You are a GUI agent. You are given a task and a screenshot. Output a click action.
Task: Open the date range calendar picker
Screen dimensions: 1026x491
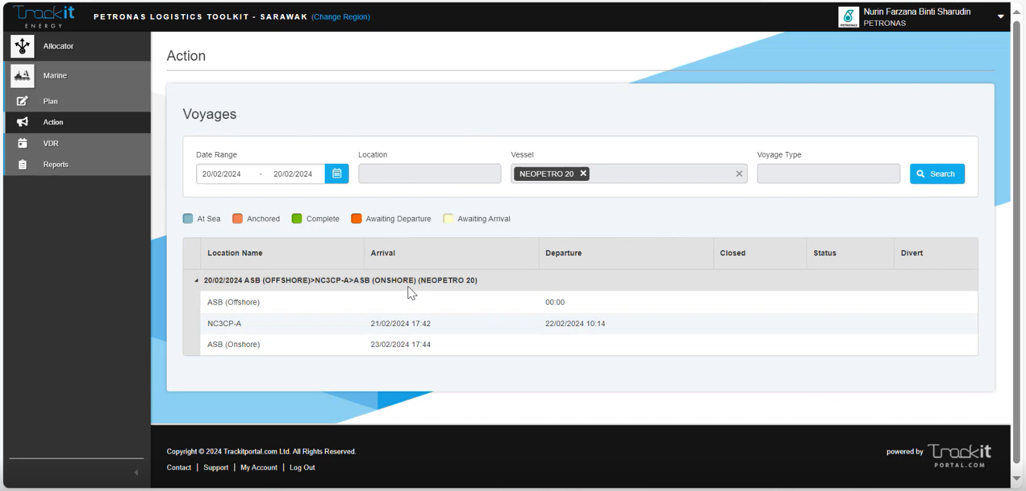(337, 173)
